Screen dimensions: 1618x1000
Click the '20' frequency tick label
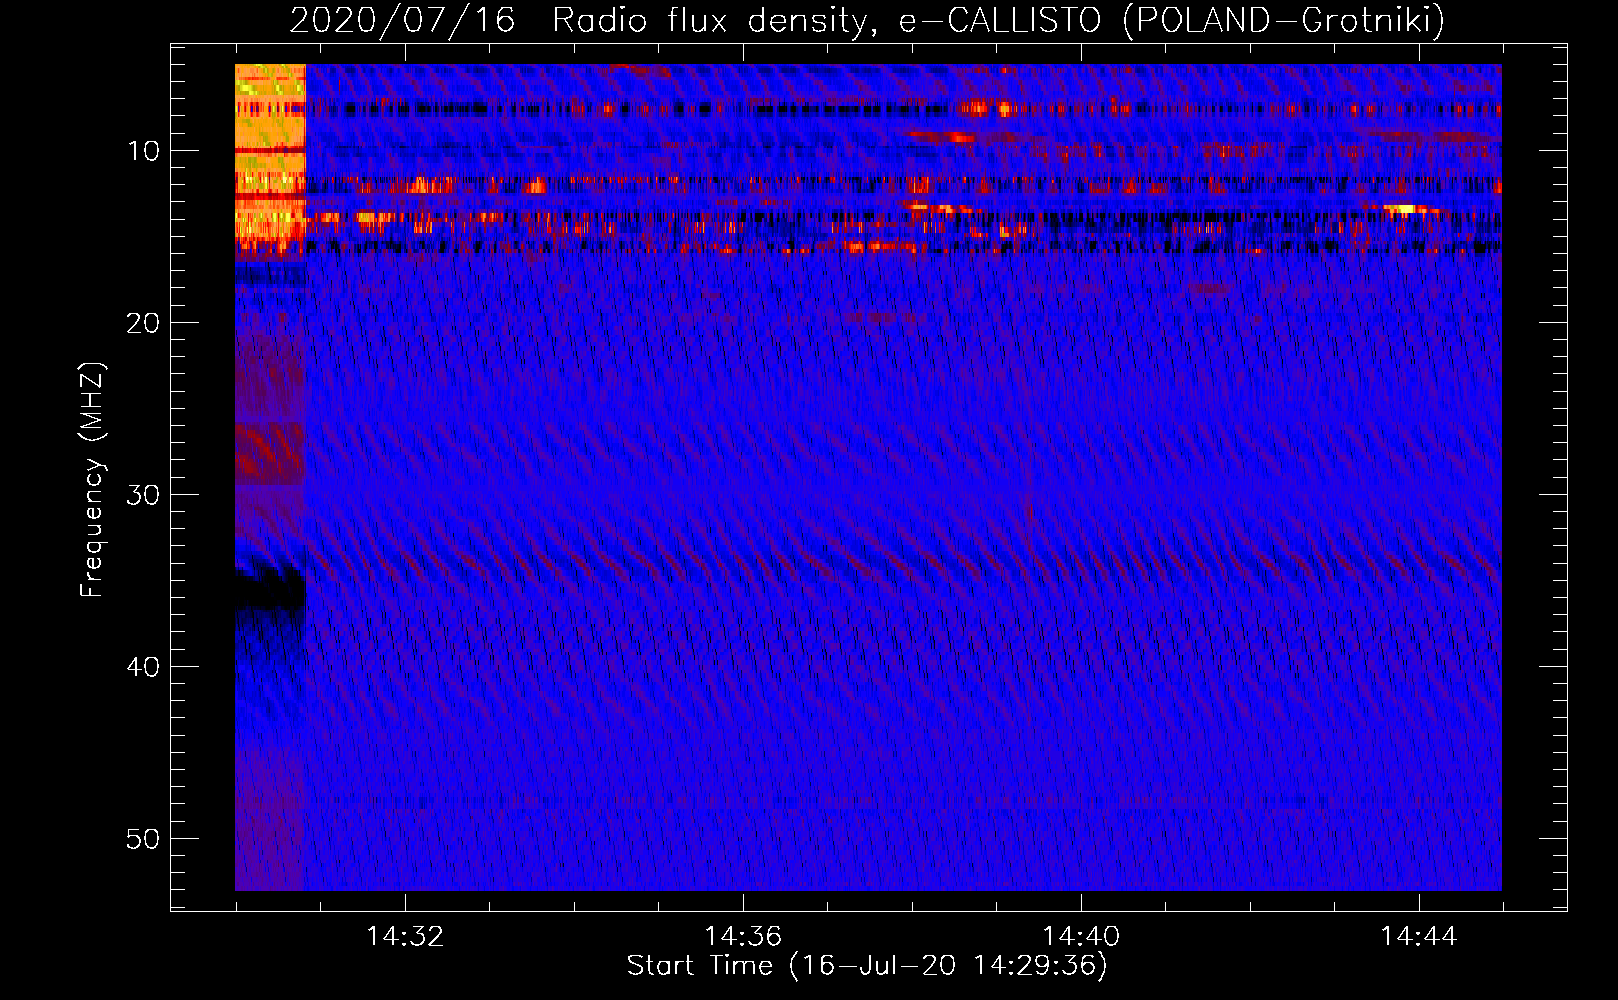pos(144,323)
